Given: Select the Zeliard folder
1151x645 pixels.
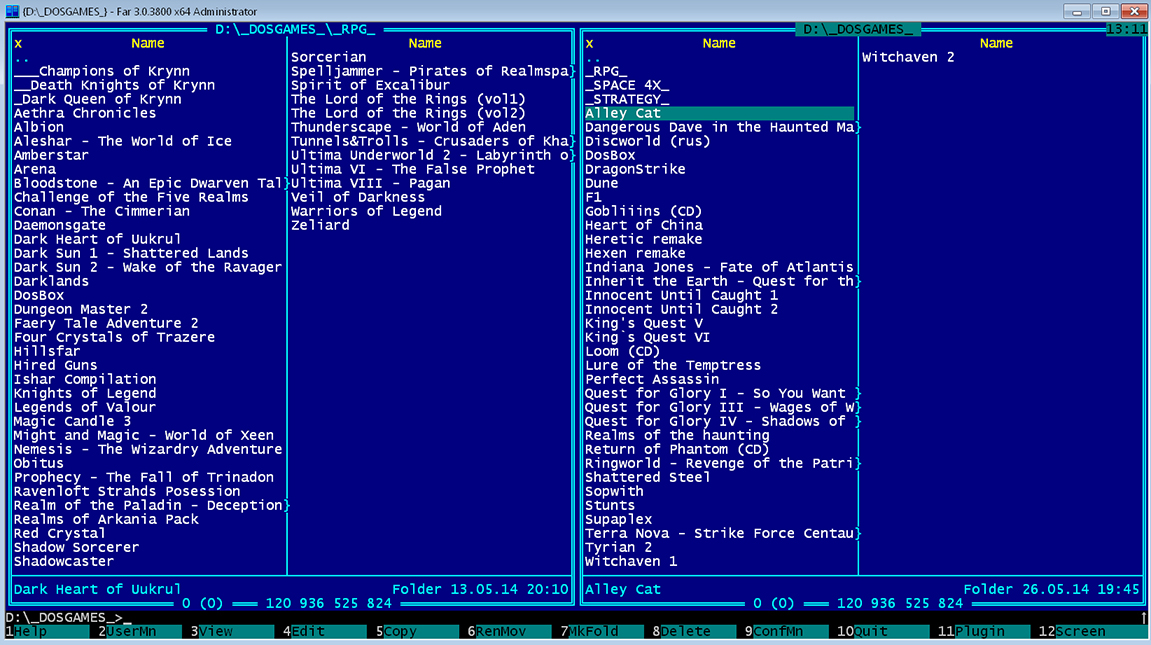Looking at the screenshot, I should [320, 225].
